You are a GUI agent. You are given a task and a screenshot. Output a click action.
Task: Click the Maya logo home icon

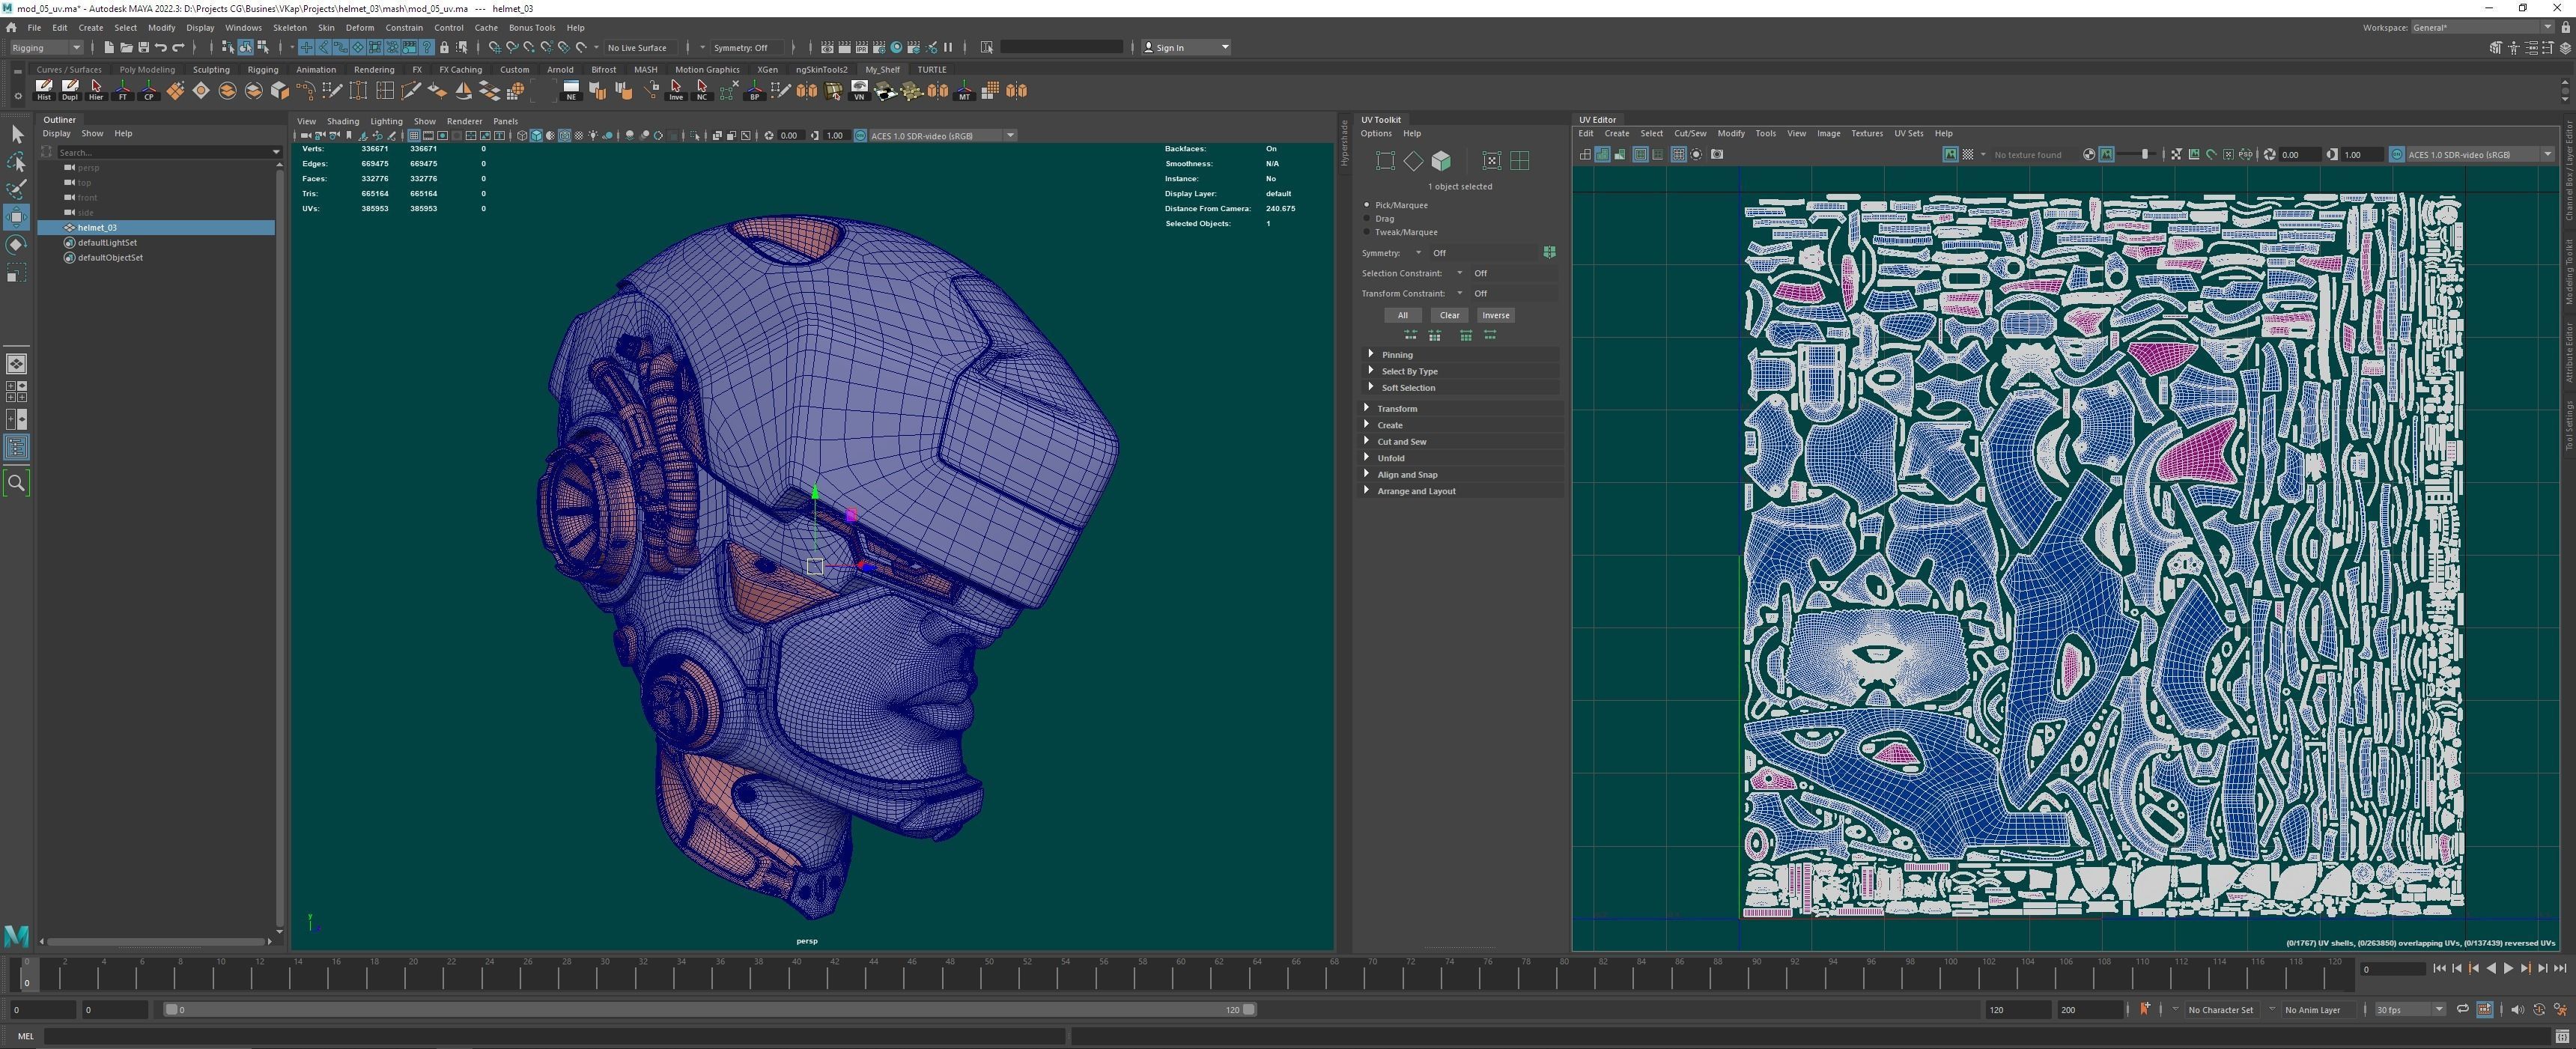click(17, 936)
